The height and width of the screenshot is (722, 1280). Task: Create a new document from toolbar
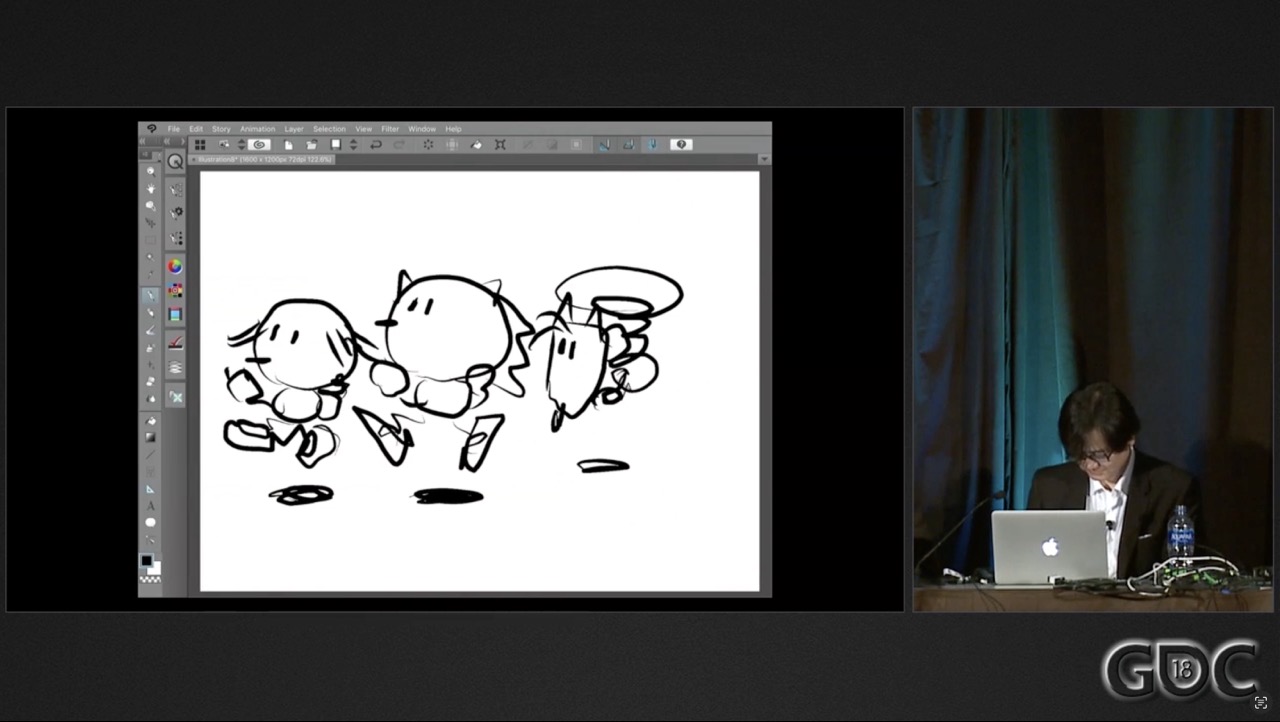pos(289,145)
